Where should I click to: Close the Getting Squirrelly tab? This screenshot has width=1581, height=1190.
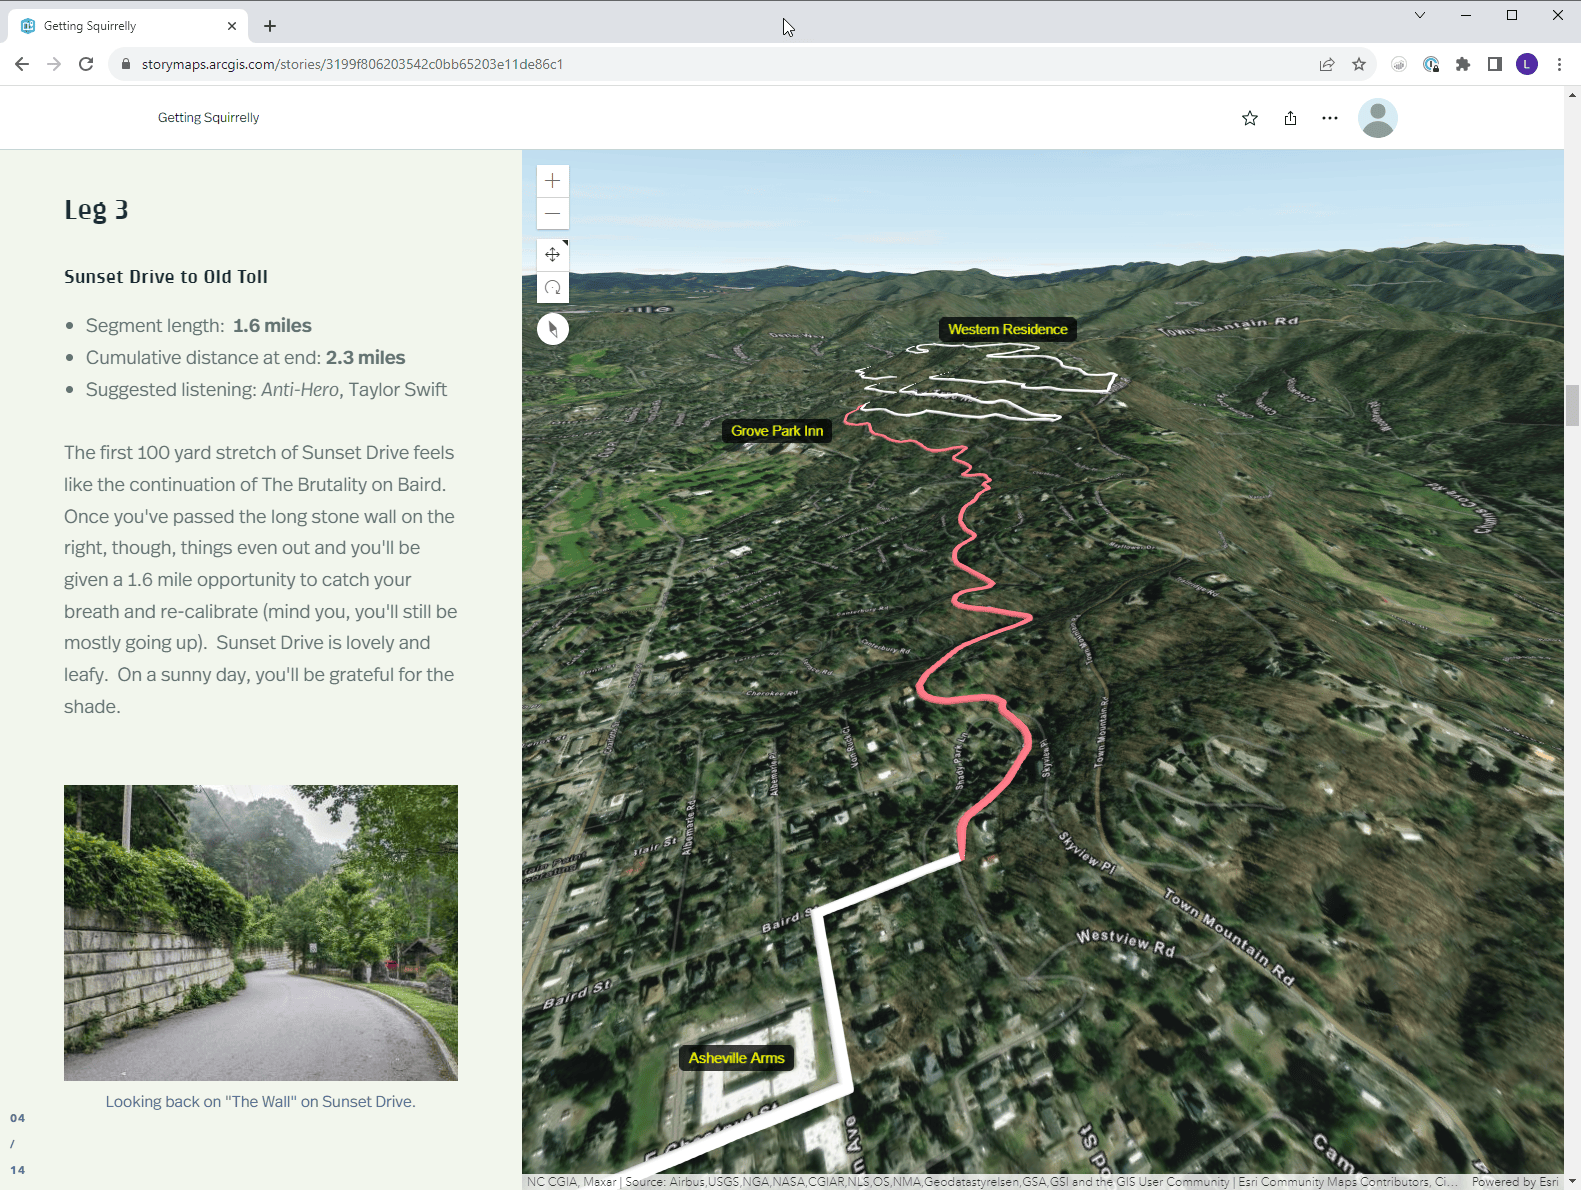pos(232,26)
